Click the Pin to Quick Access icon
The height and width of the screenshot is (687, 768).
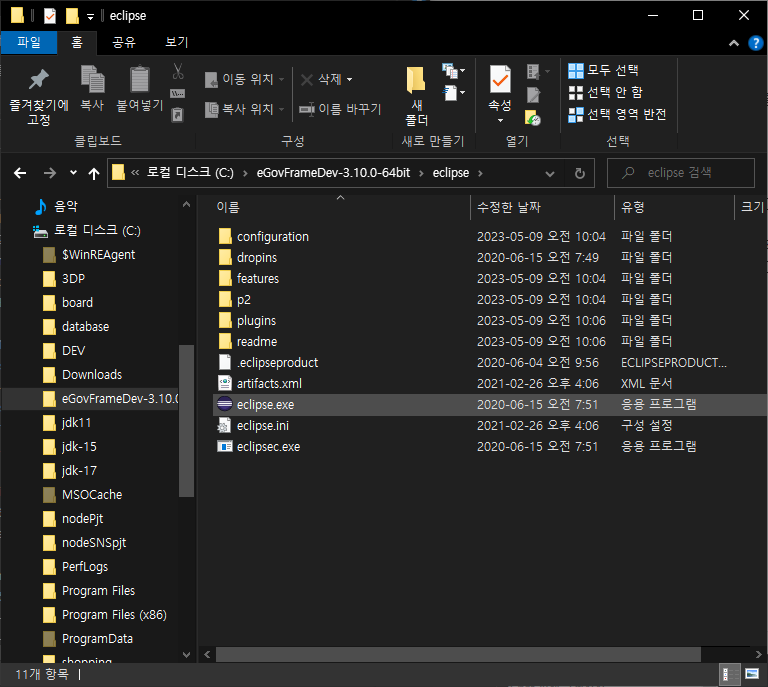click(39, 80)
